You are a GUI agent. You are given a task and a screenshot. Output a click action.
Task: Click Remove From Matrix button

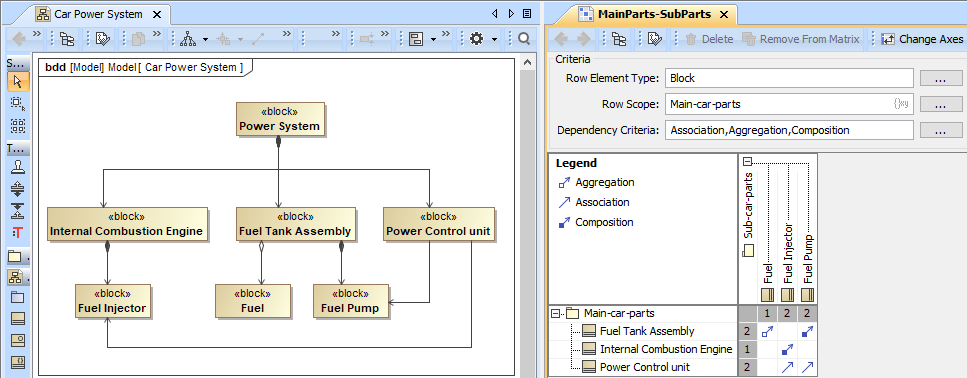[x=800, y=39]
